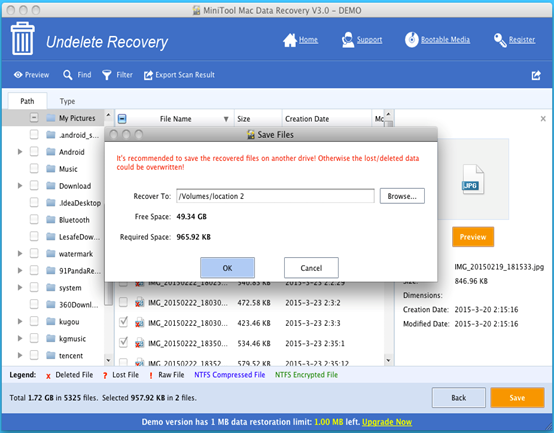This screenshot has width=554, height=433.
Task: Click deleted file icon of 423.46 KB image
Action: point(140,323)
